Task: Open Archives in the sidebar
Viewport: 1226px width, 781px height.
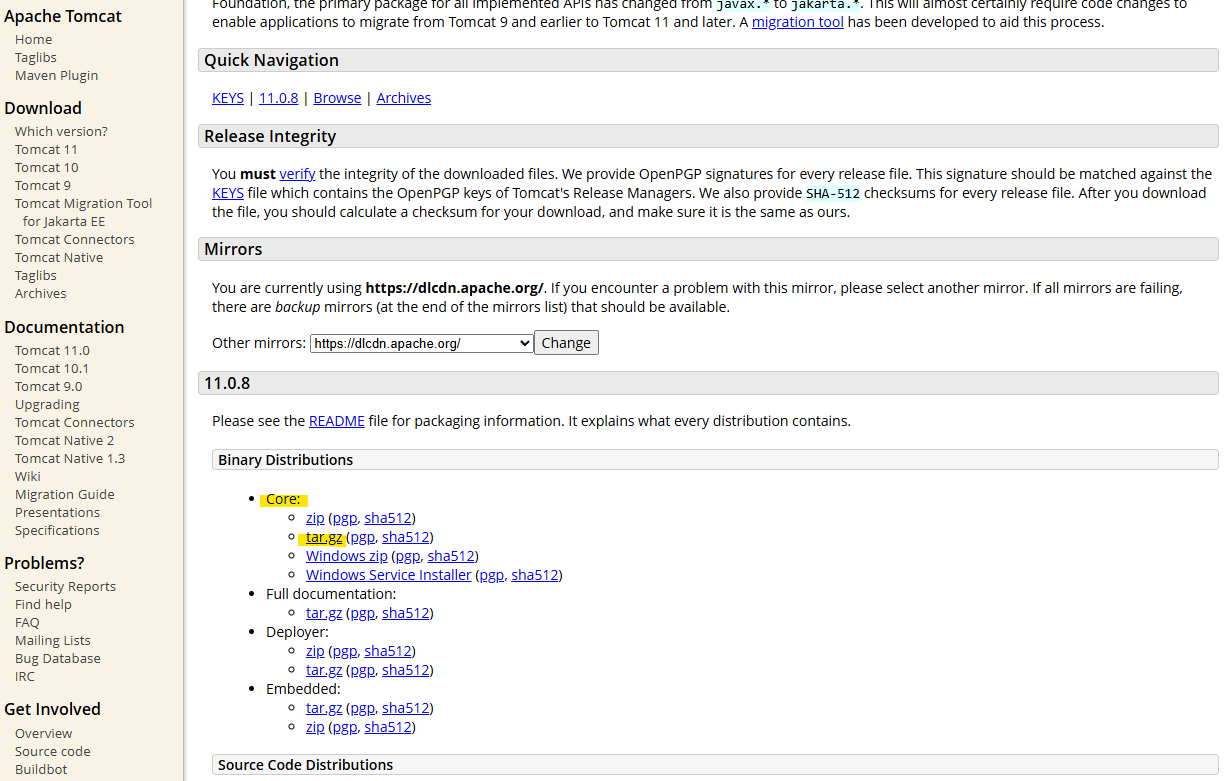Action: click(41, 293)
